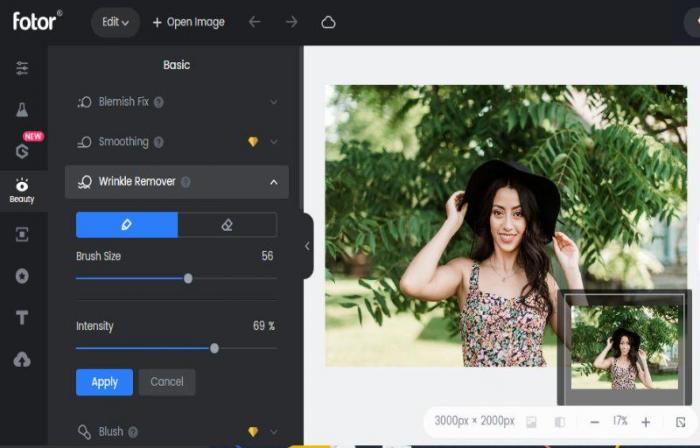Show help for Blemish Fix
The image size is (700, 448).
point(158,102)
